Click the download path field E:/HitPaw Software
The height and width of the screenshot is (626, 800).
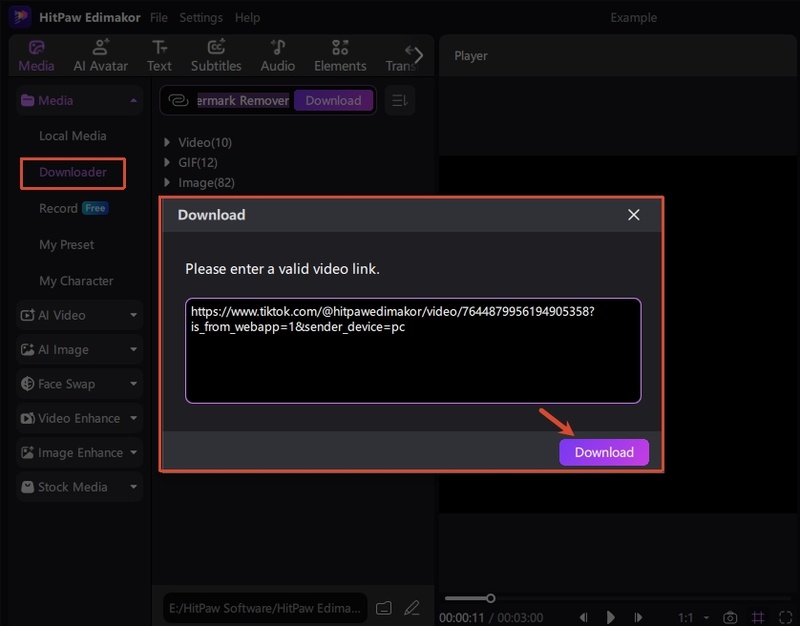(265, 608)
